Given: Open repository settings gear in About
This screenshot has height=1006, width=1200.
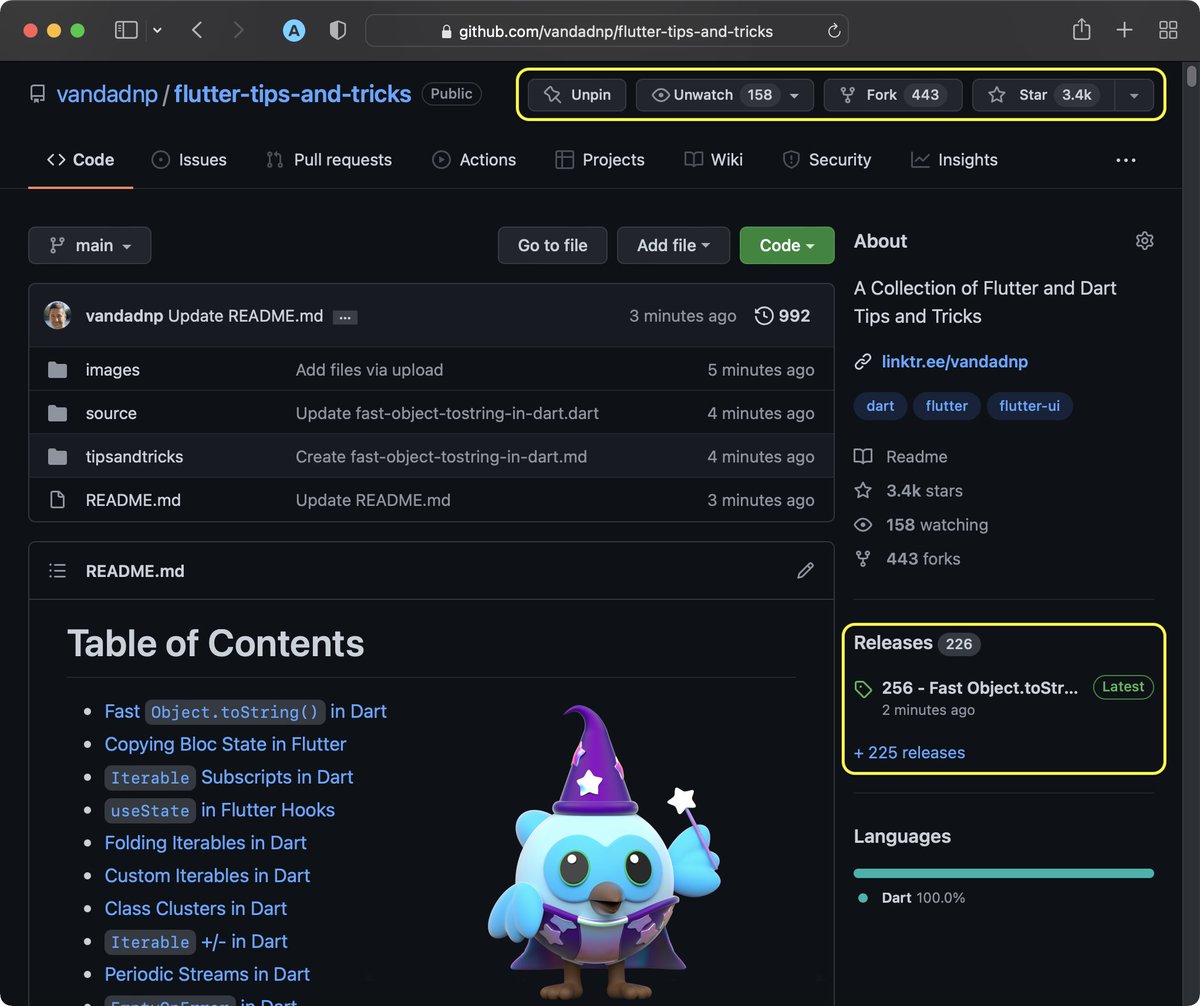Looking at the screenshot, I should click(1145, 241).
